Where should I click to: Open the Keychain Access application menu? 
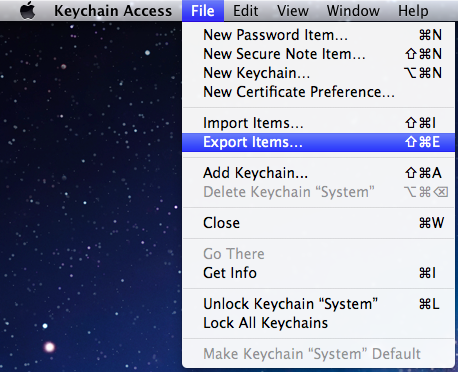tap(113, 11)
